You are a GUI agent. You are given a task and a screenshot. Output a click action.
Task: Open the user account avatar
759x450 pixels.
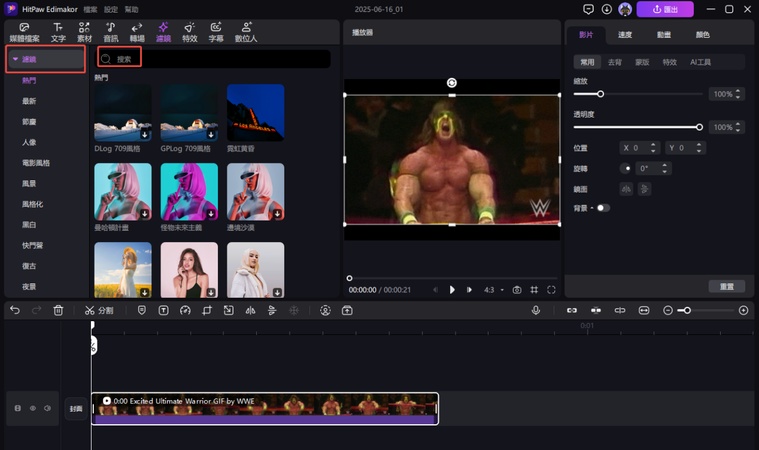coord(625,9)
